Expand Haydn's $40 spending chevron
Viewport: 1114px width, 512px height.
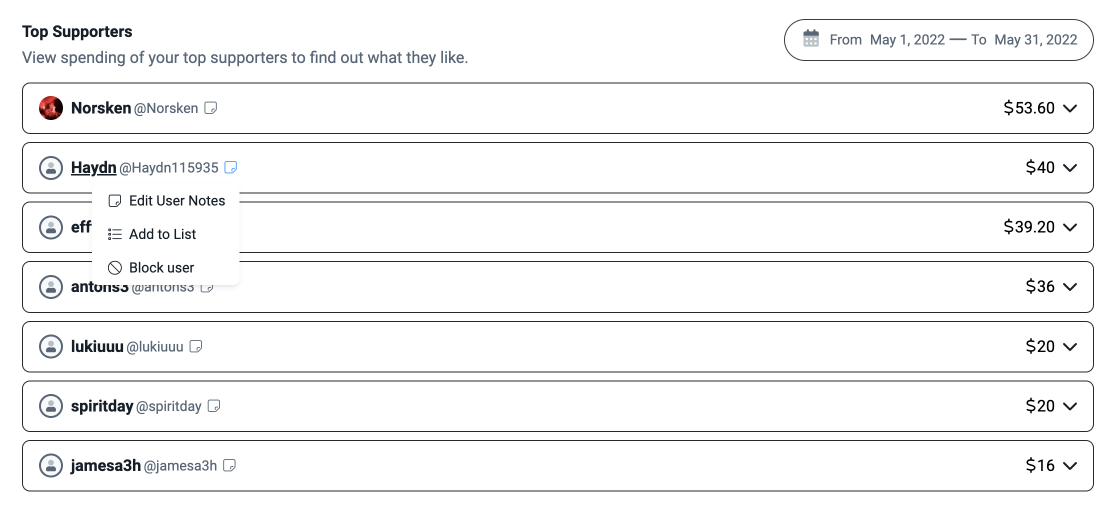pos(1070,168)
